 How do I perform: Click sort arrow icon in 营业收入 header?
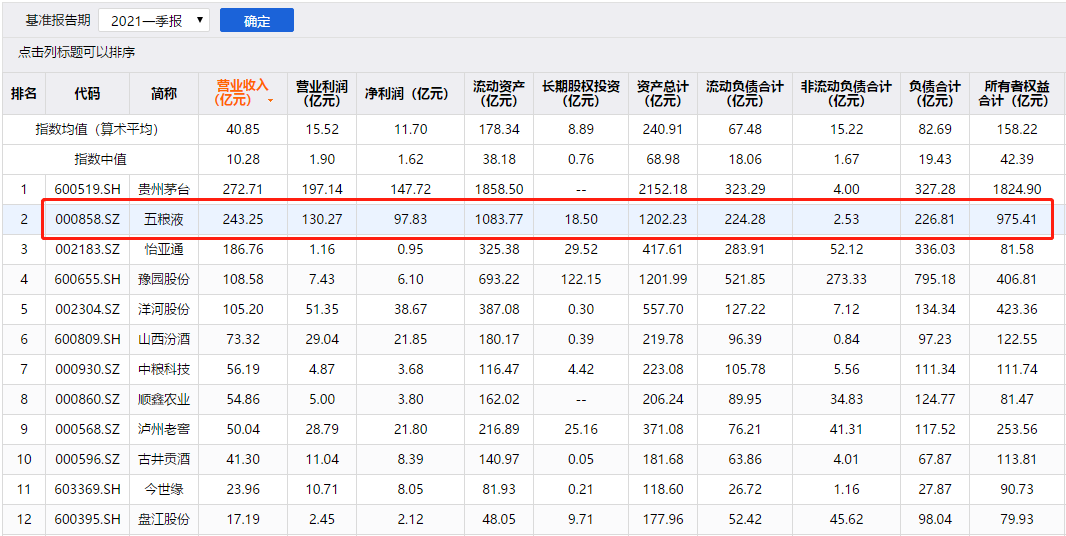(x=271, y=101)
